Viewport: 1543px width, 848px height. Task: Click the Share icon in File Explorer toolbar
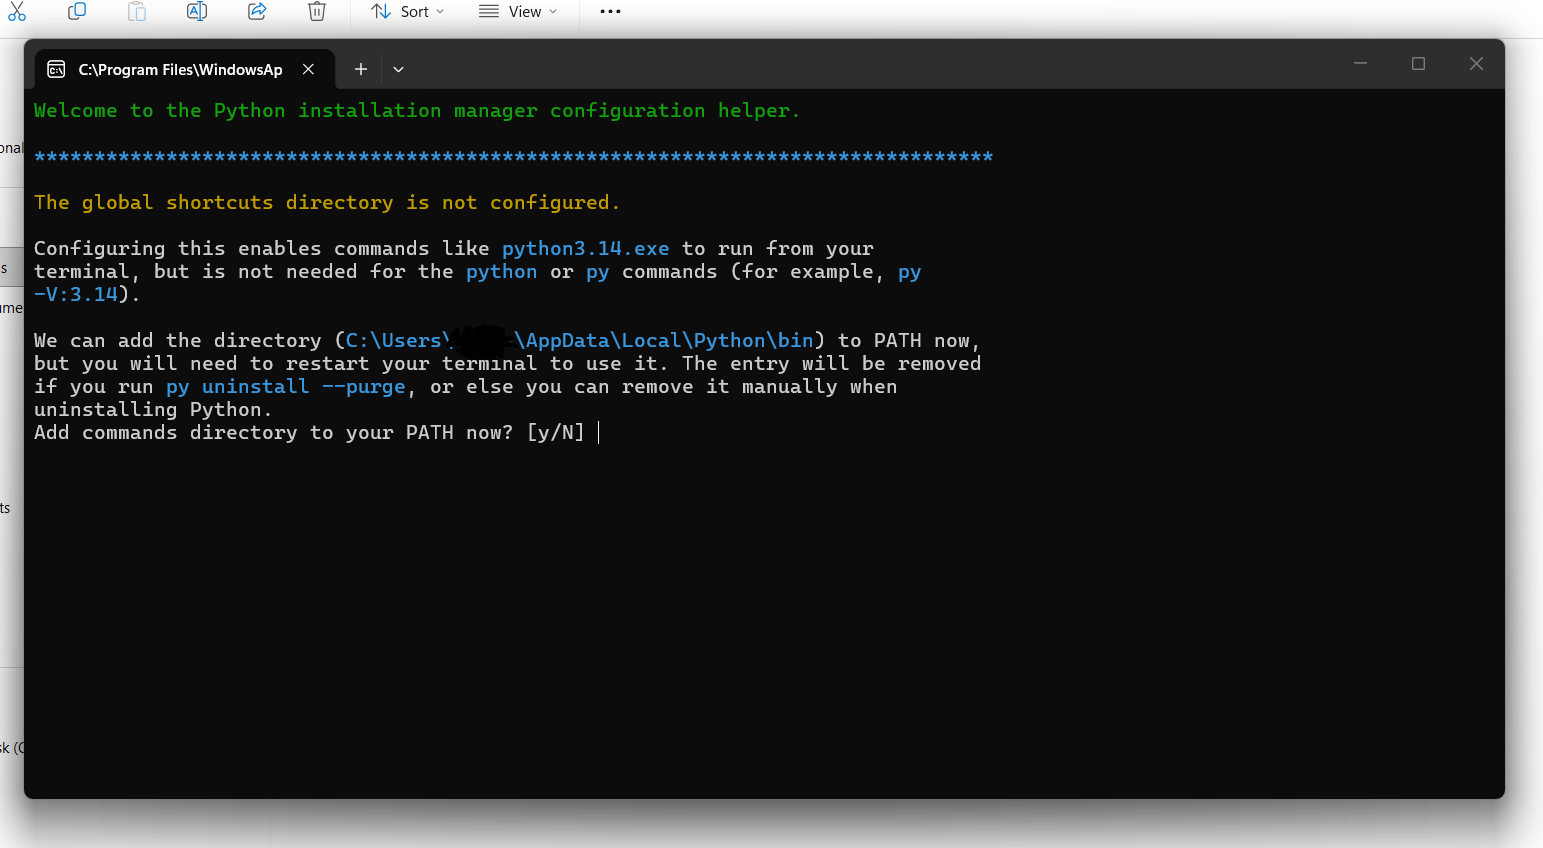tap(257, 11)
